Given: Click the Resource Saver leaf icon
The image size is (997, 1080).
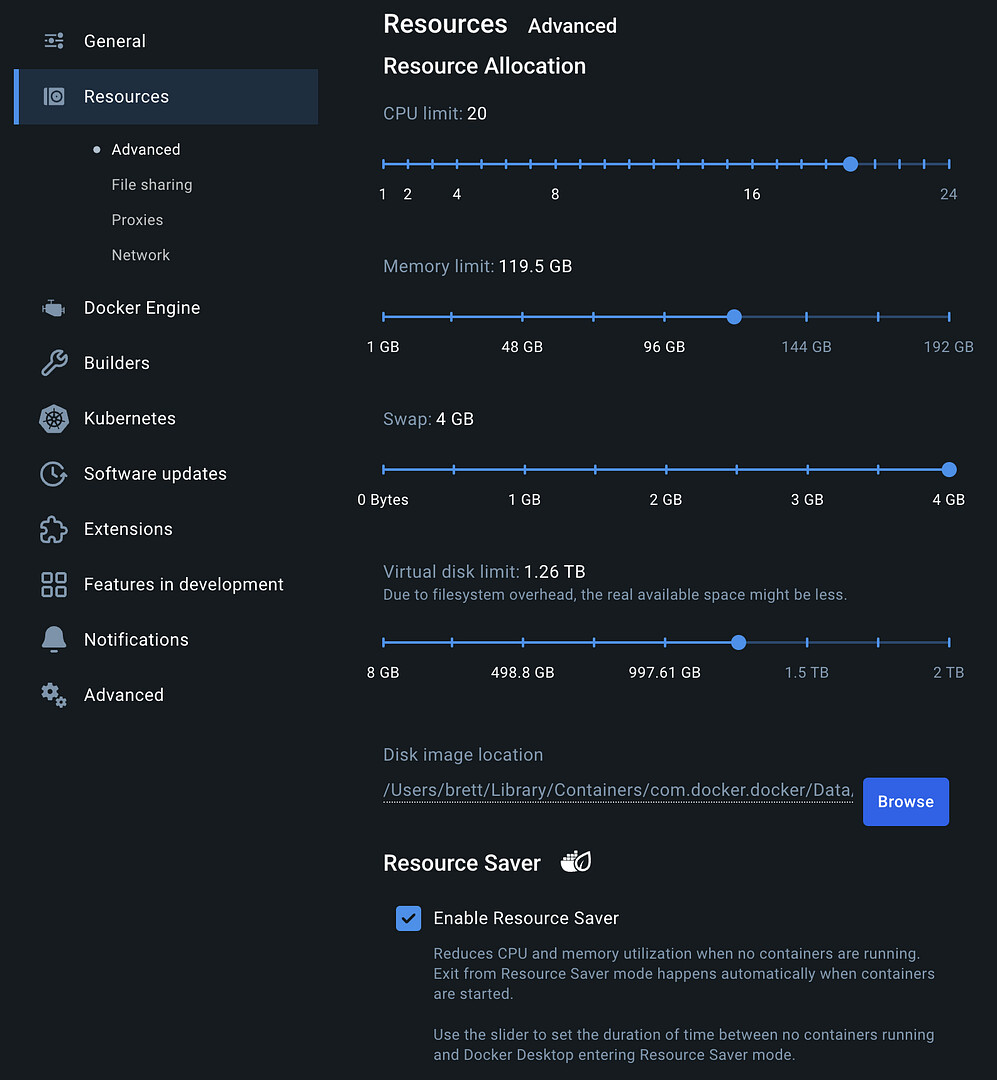Looking at the screenshot, I should click(x=576, y=862).
